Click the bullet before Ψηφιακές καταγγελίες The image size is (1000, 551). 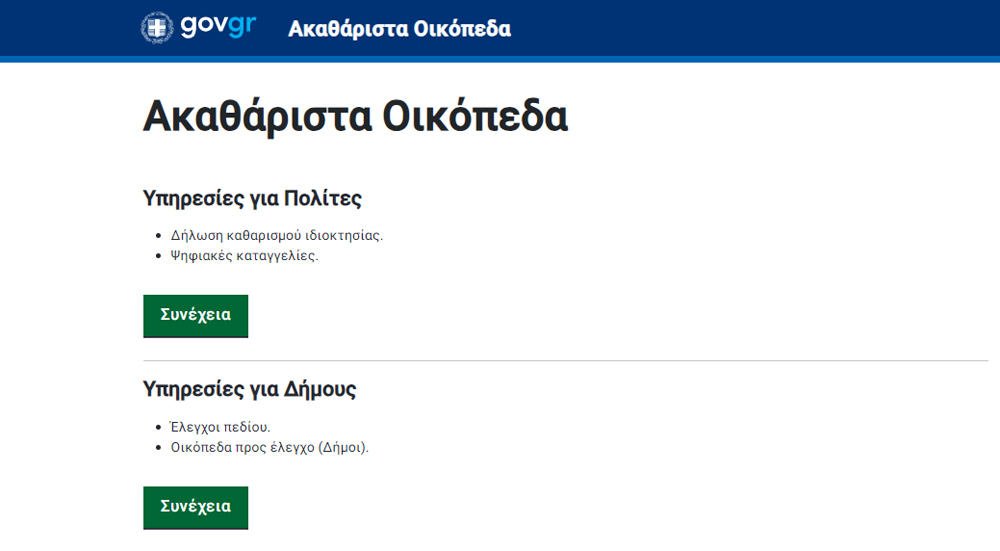click(x=159, y=256)
